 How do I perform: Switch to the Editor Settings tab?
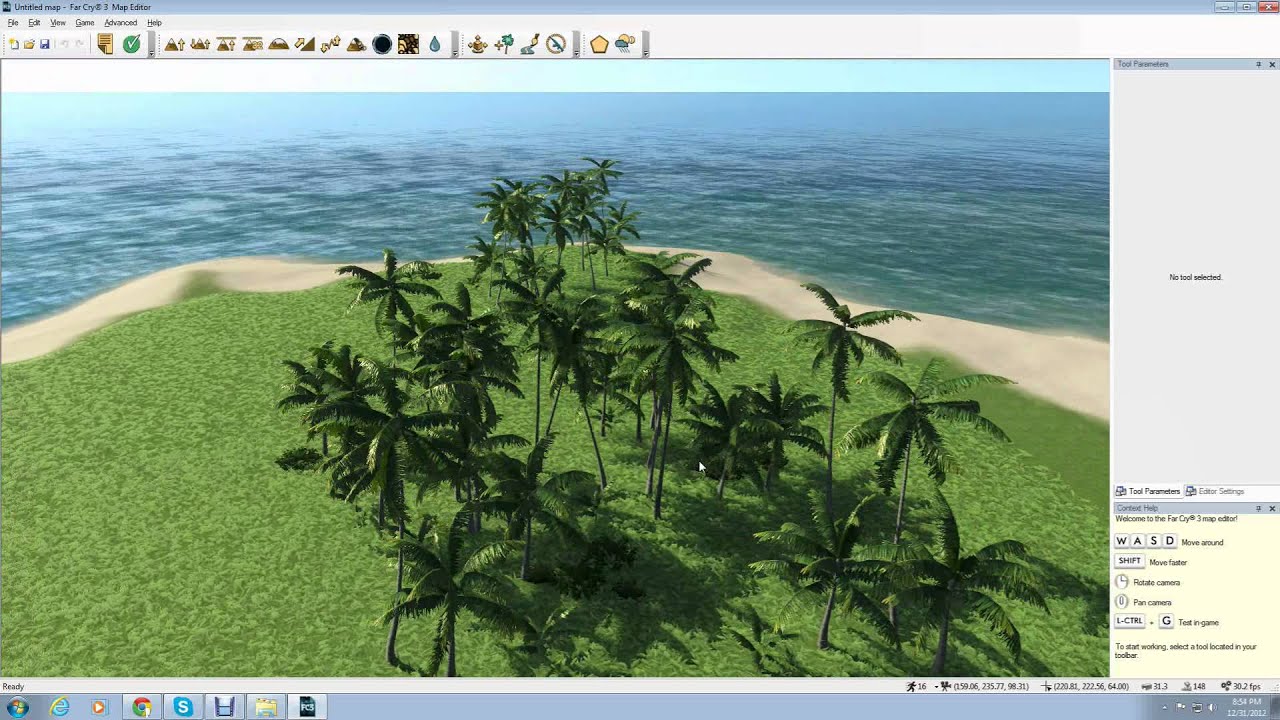(x=1215, y=491)
